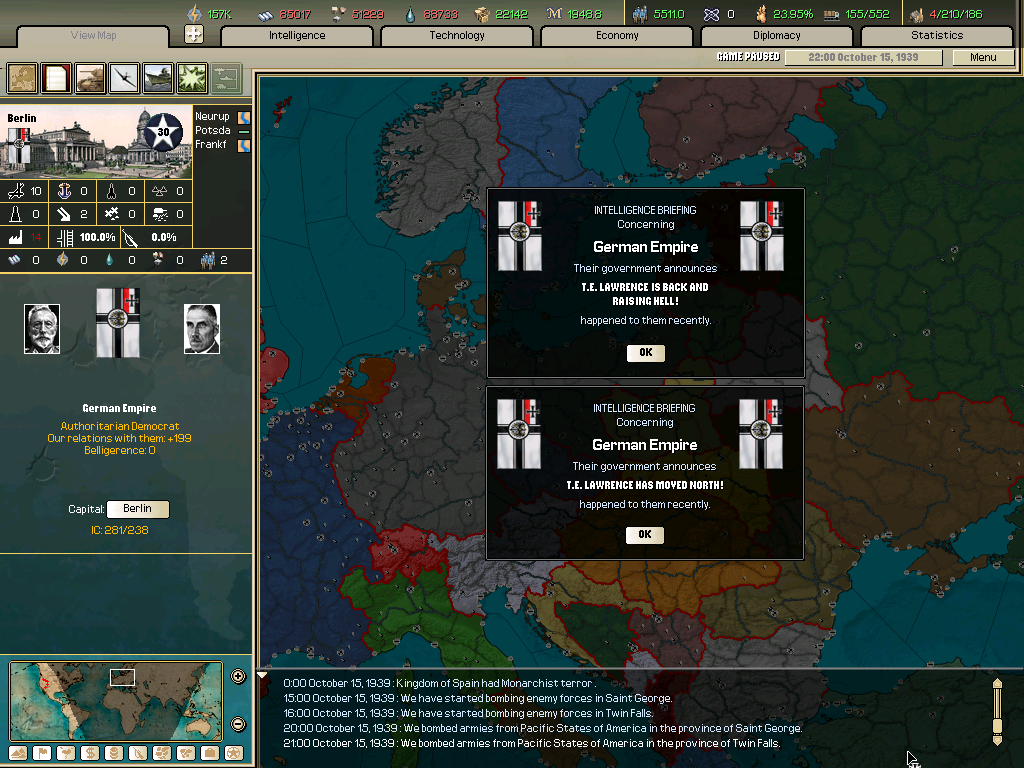
Task: Open the Statistics tab
Action: pyautogui.click(x=937, y=35)
